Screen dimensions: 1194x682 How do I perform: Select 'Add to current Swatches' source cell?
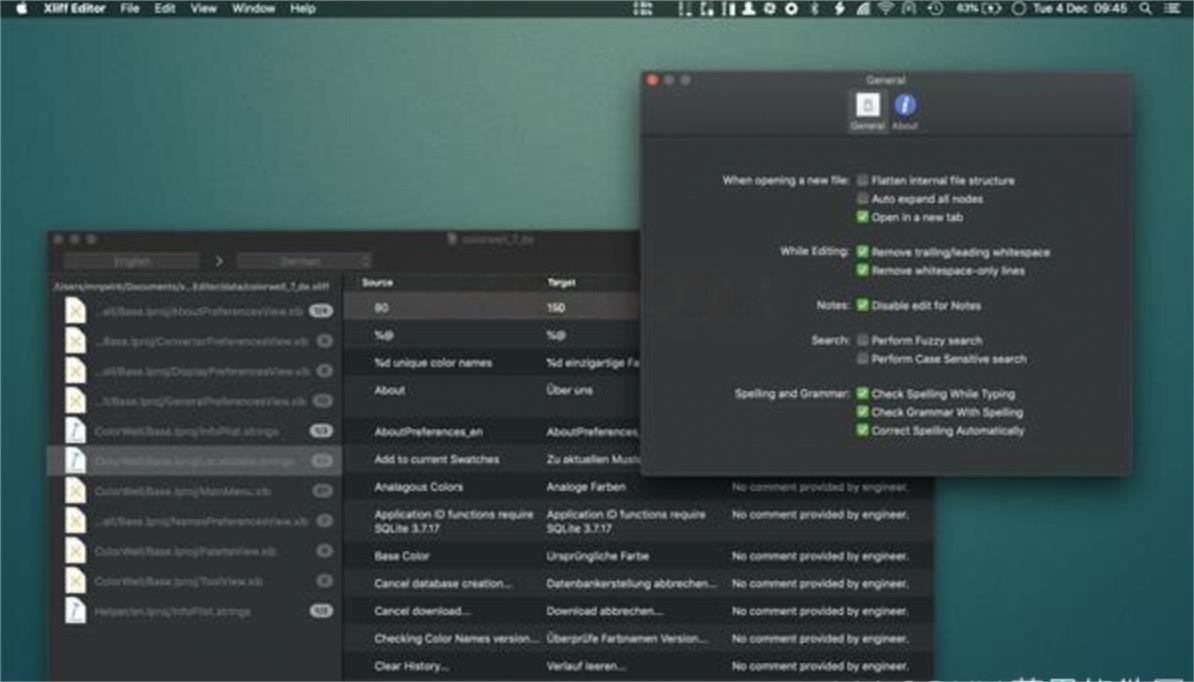pos(437,459)
